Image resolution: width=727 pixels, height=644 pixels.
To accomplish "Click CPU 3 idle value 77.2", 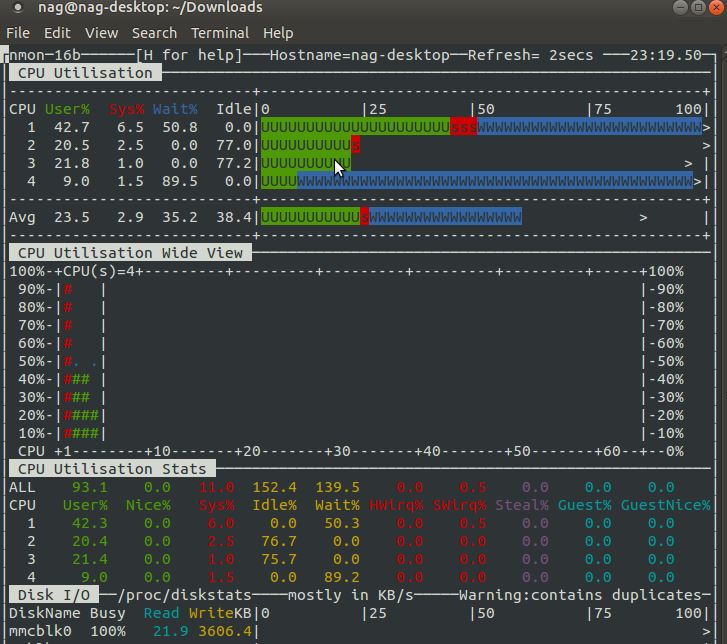I will 234,163.
